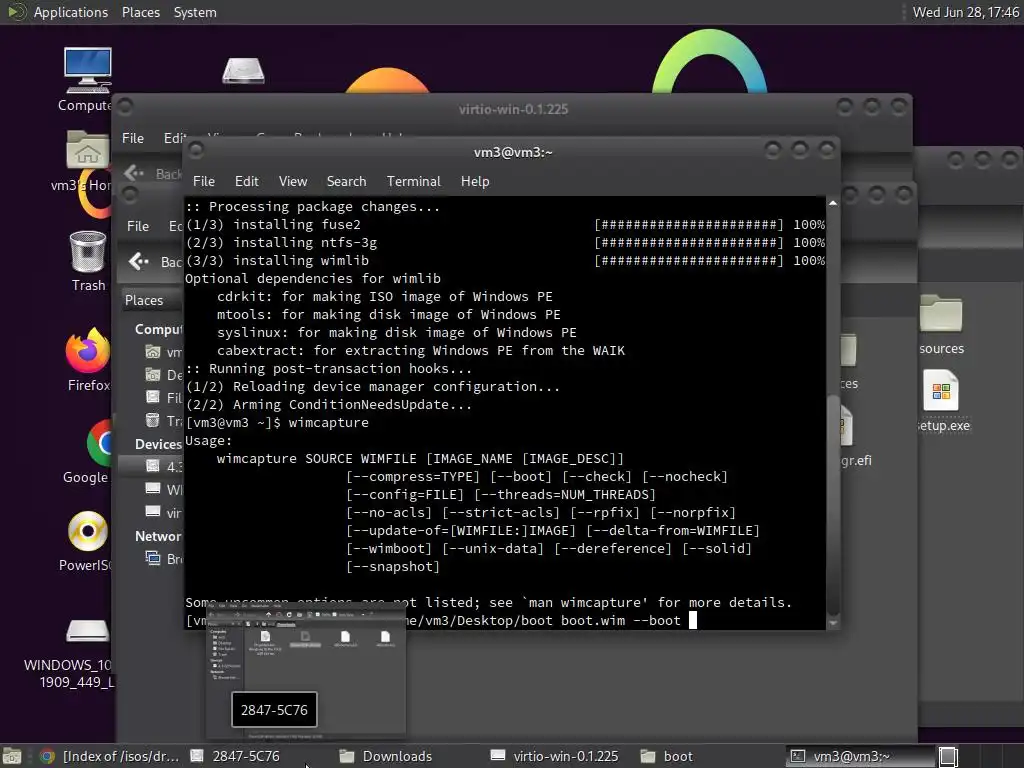Viewport: 1024px width, 768px height.
Task: Open the terminal's File menu
Action: [x=204, y=182]
